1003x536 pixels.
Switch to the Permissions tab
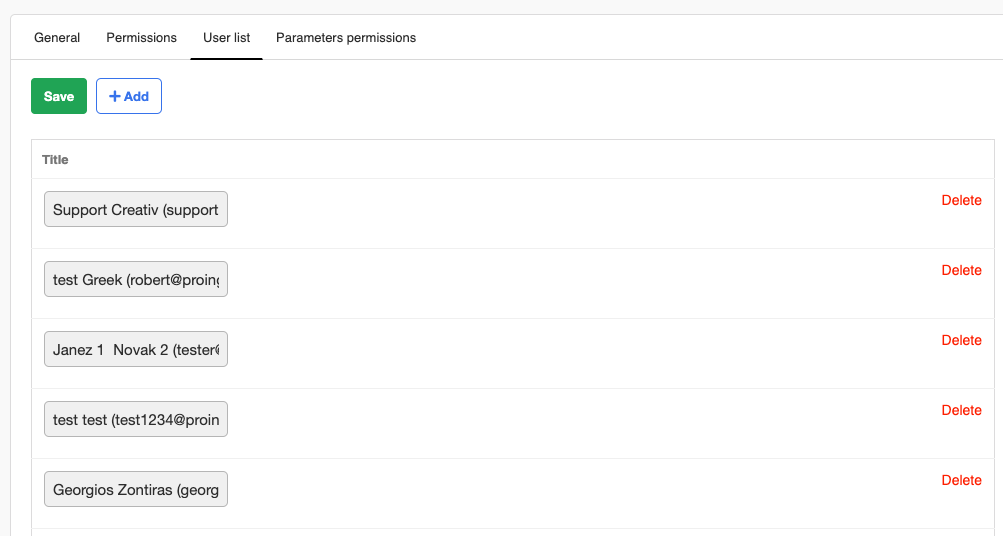click(x=141, y=38)
